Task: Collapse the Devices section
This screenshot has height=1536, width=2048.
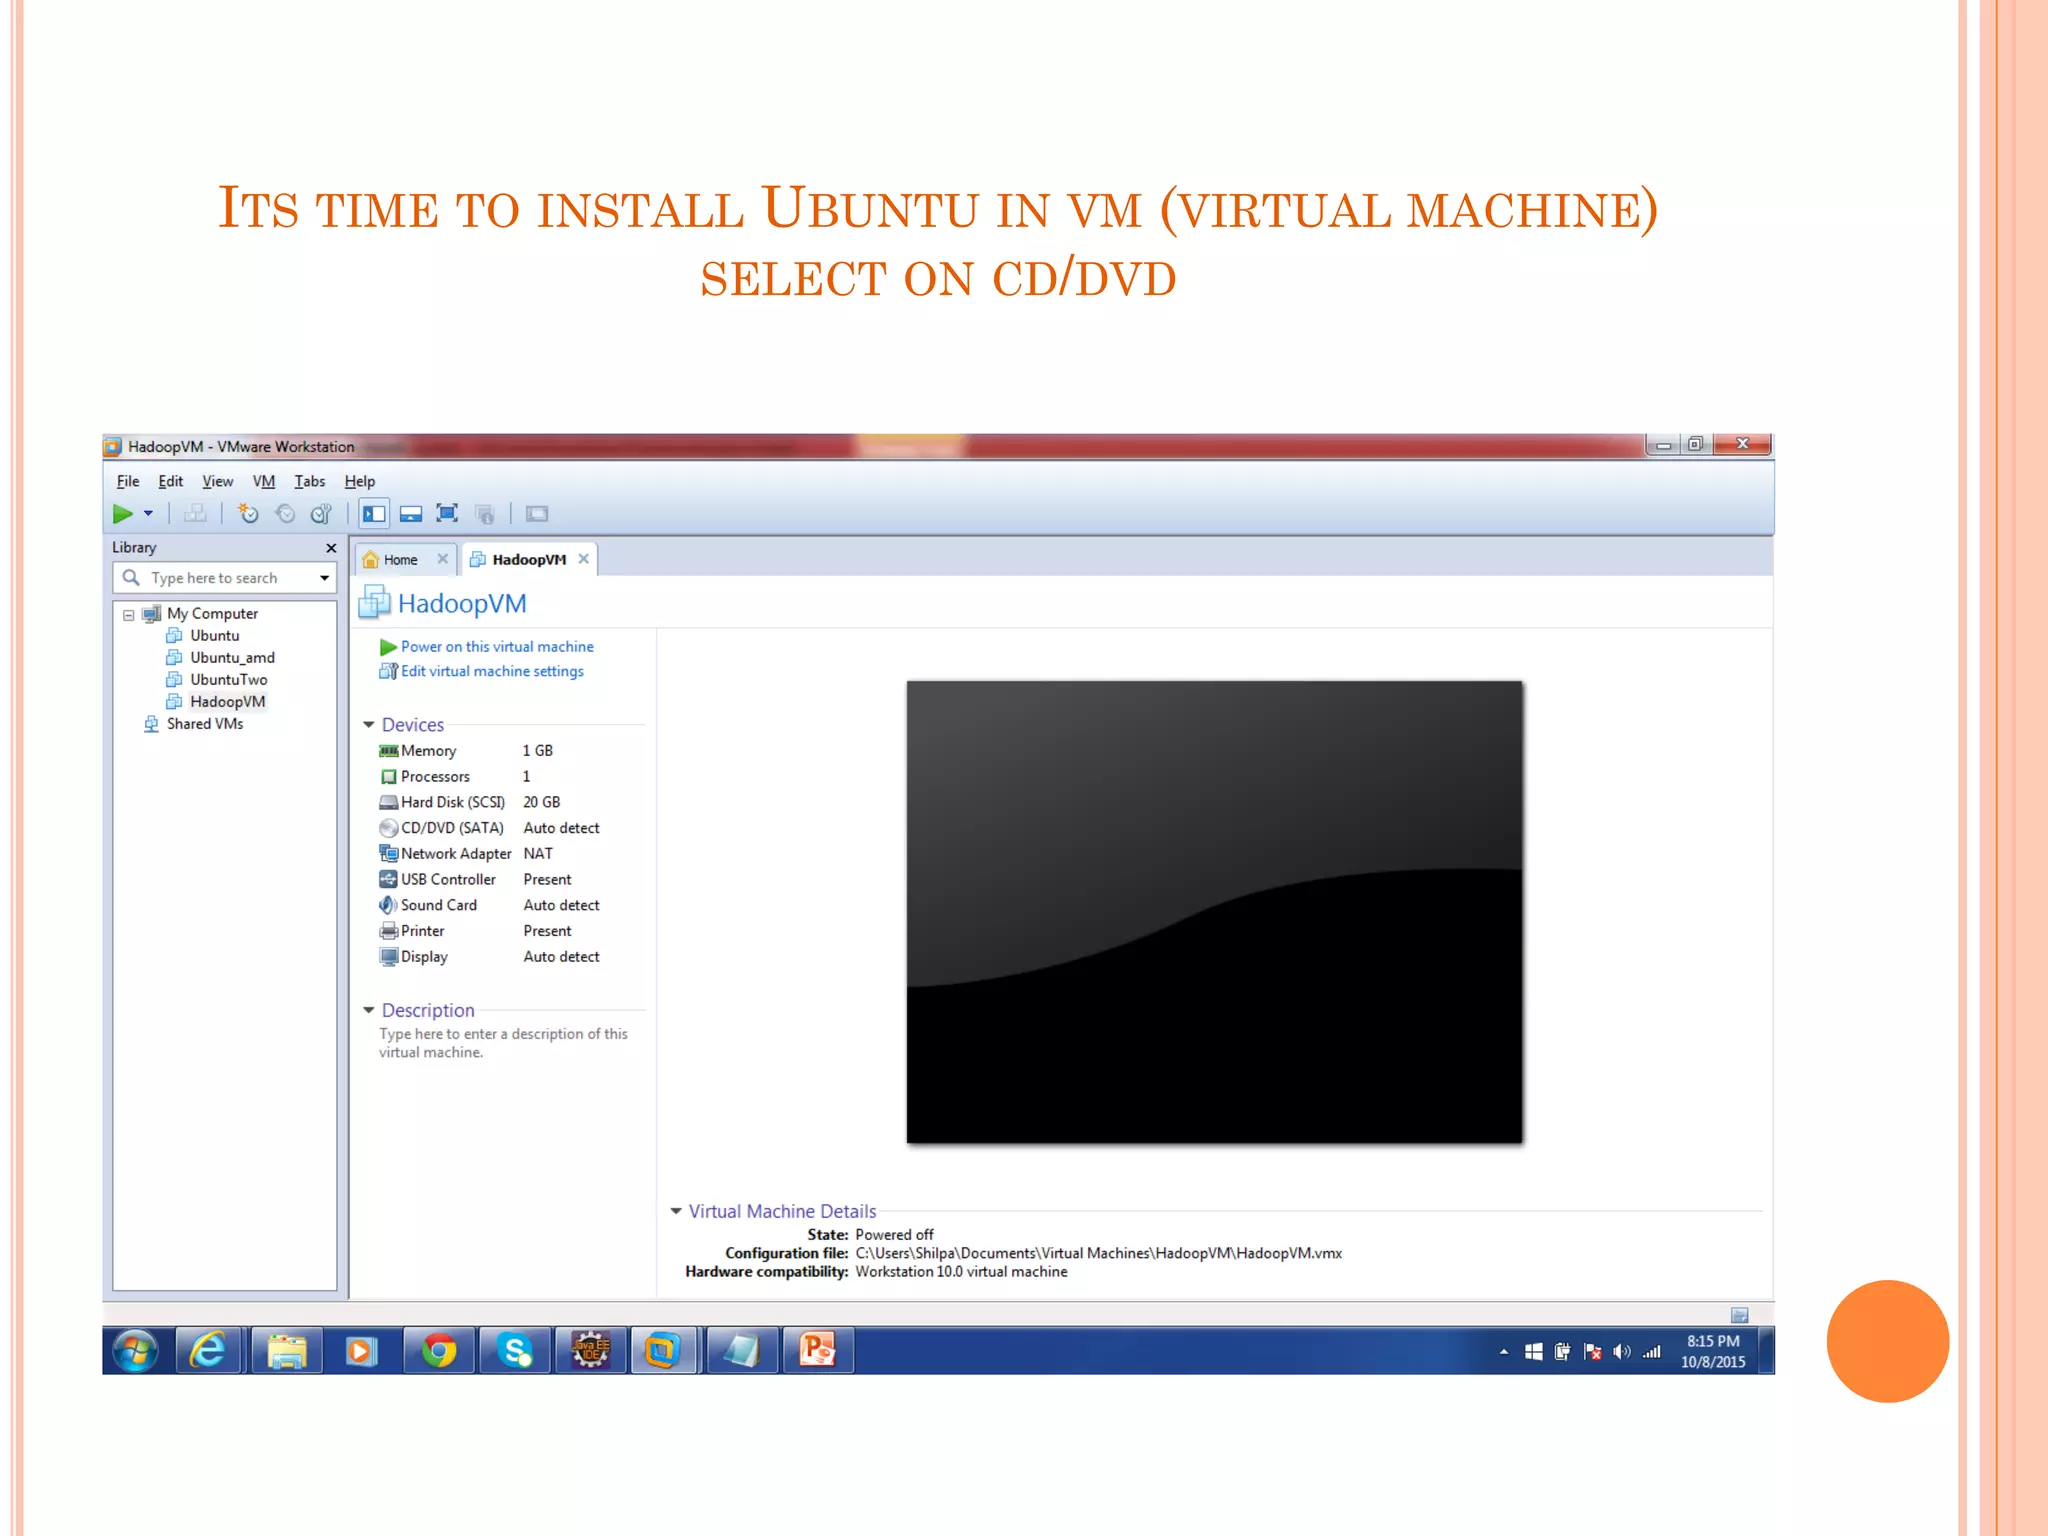Action: (x=369, y=724)
